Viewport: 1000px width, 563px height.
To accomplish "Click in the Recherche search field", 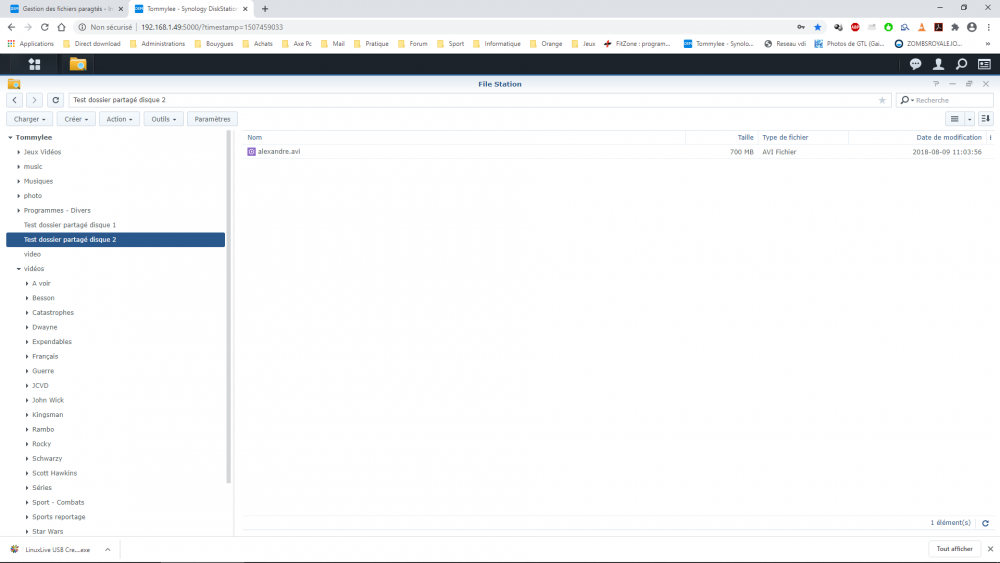I will tap(952, 100).
